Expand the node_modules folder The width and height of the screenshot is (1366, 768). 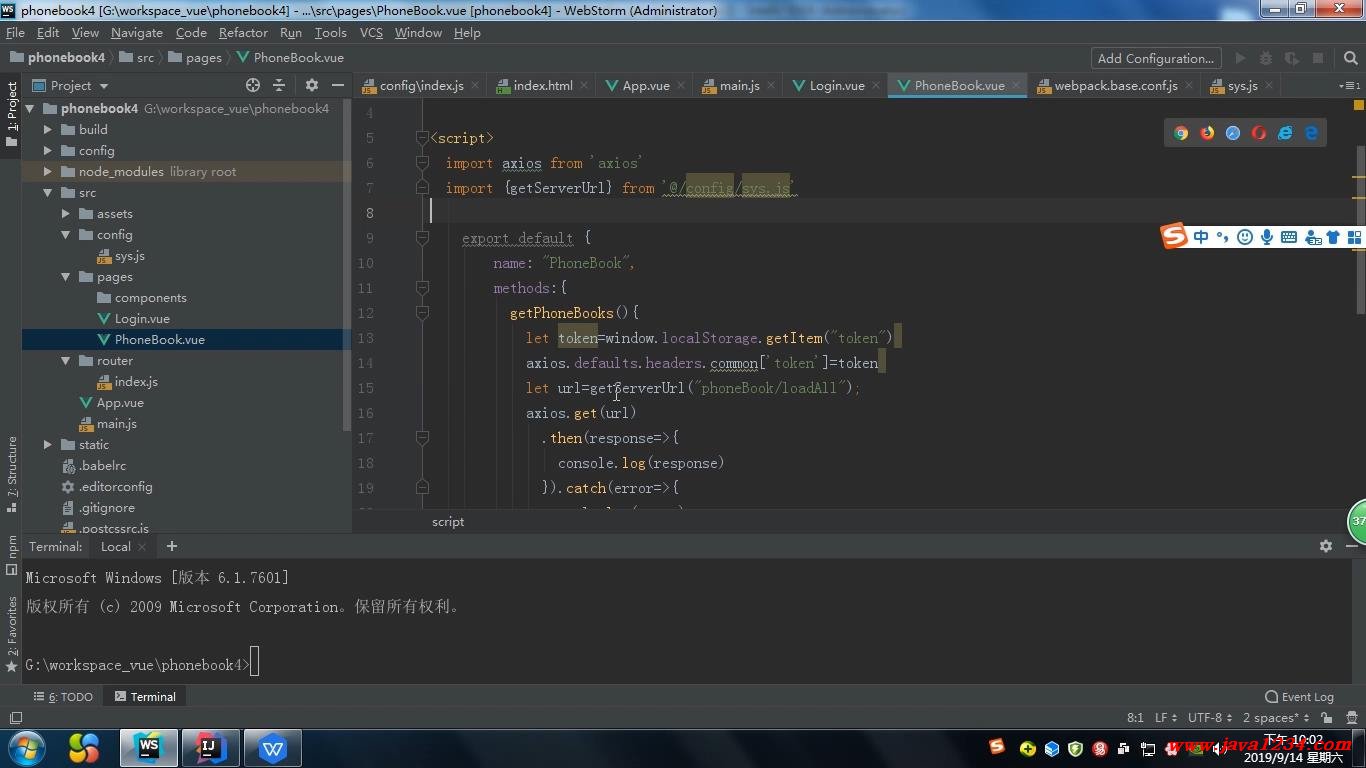[48, 171]
